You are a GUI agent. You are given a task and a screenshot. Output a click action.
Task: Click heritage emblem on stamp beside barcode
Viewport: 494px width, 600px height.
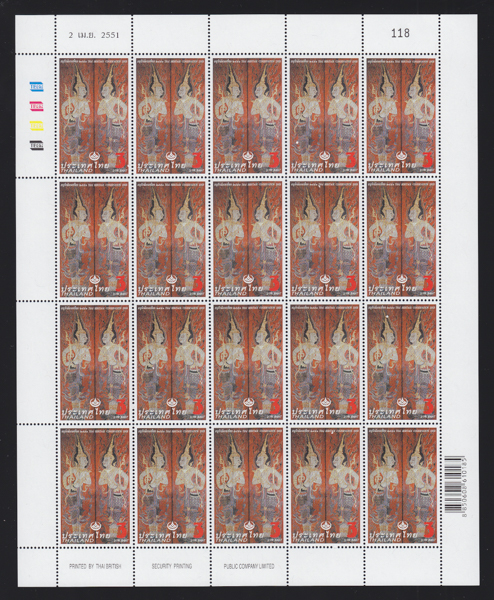[401, 526]
